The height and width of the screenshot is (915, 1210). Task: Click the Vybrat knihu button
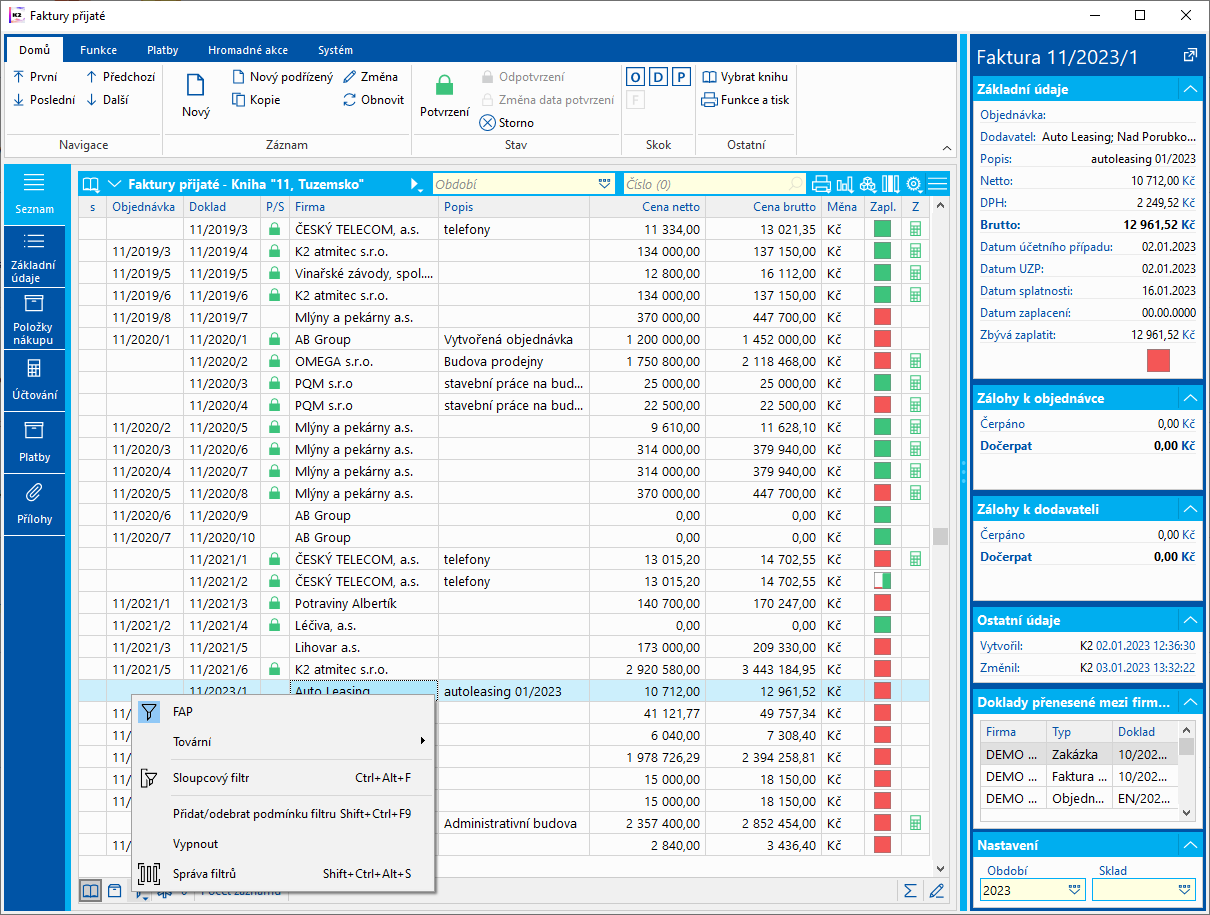pyautogui.click(x=745, y=77)
